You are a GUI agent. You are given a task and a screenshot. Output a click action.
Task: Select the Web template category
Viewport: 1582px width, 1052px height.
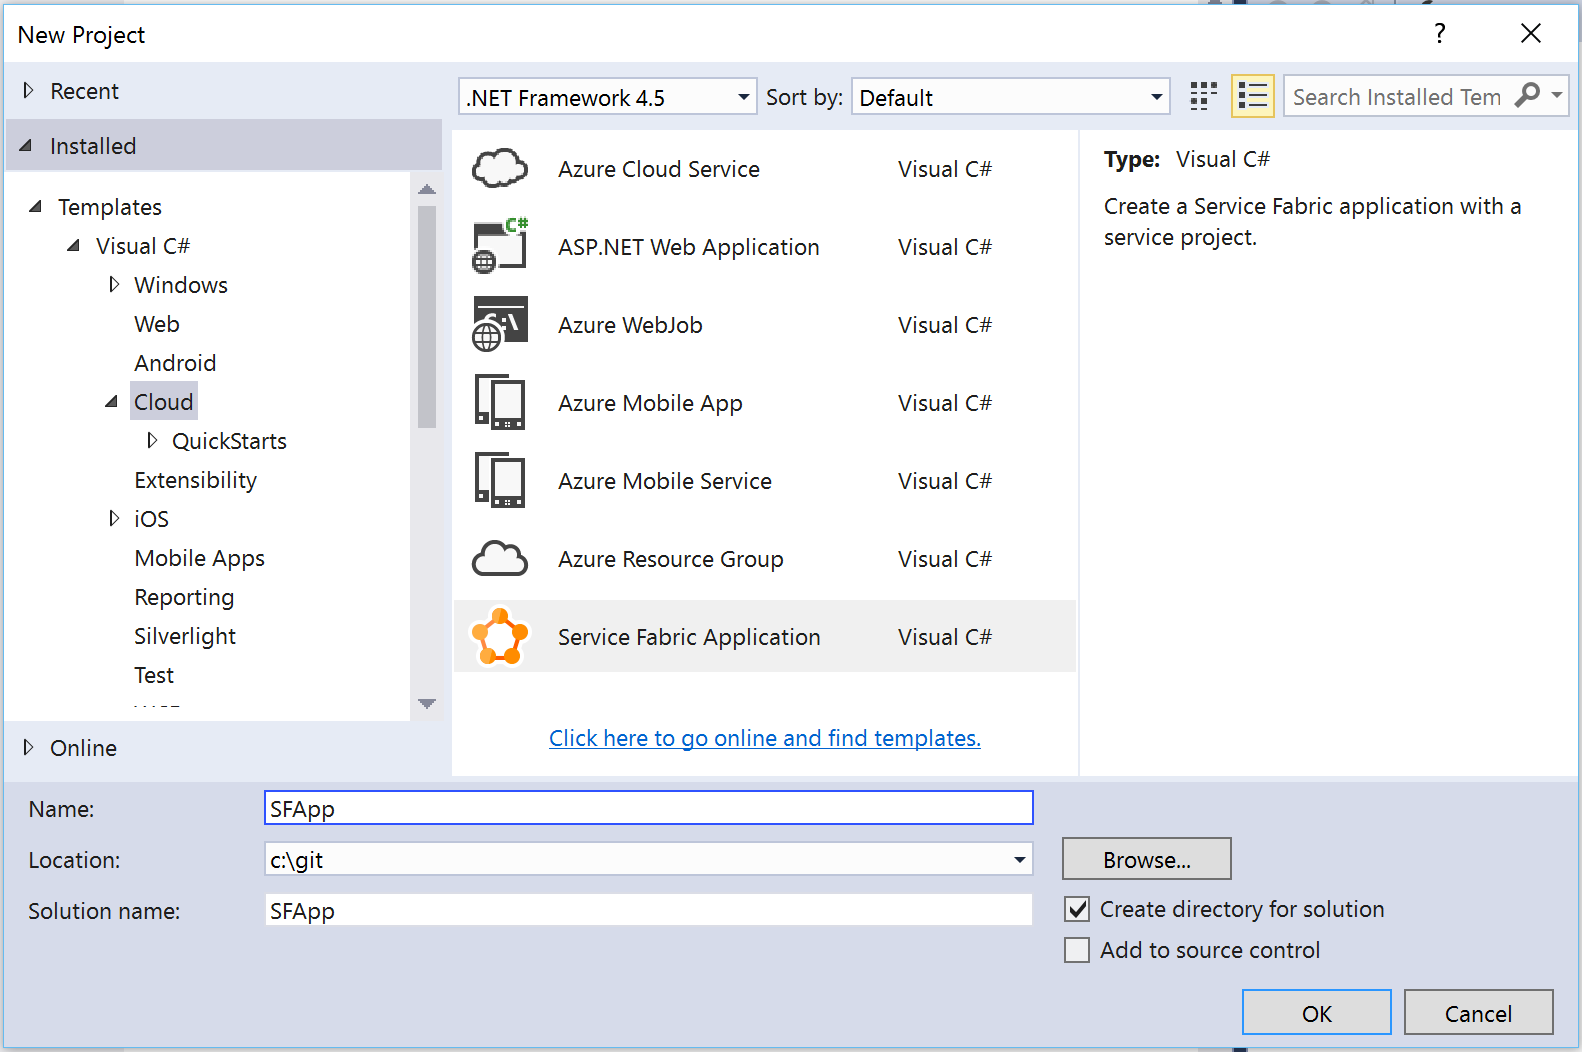click(x=157, y=324)
